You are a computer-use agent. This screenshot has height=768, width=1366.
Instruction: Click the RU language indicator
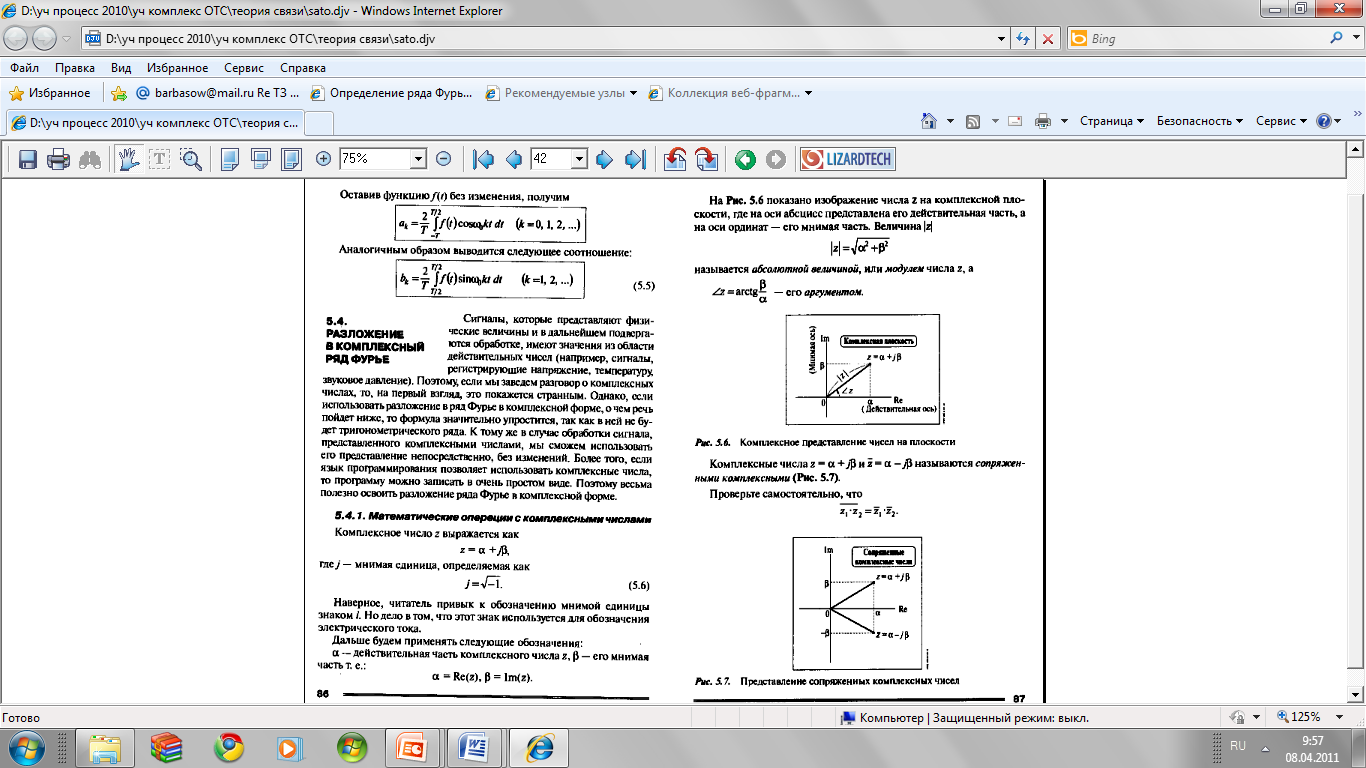[x=1238, y=746]
